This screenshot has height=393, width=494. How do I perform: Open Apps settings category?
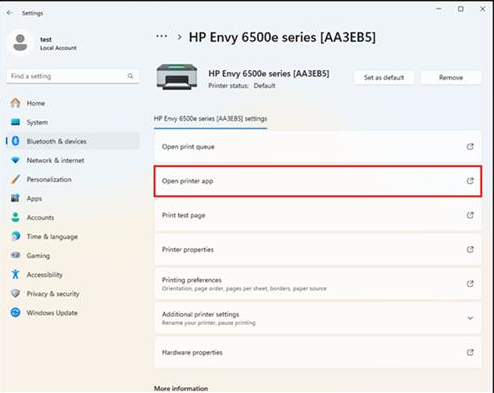pyautogui.click(x=72, y=198)
